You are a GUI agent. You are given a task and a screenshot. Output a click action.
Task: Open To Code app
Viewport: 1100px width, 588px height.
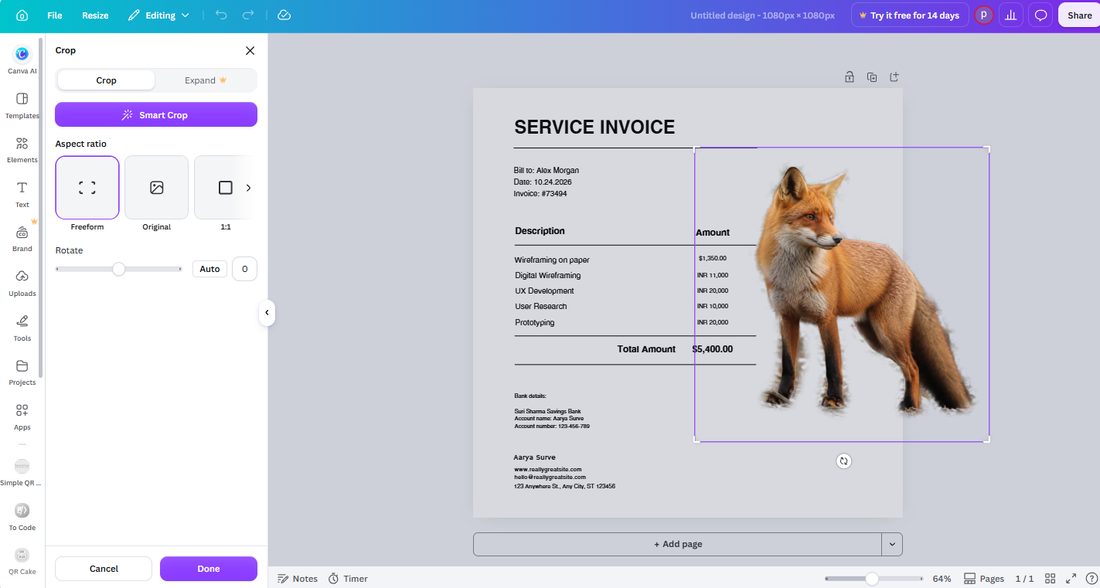click(22, 517)
